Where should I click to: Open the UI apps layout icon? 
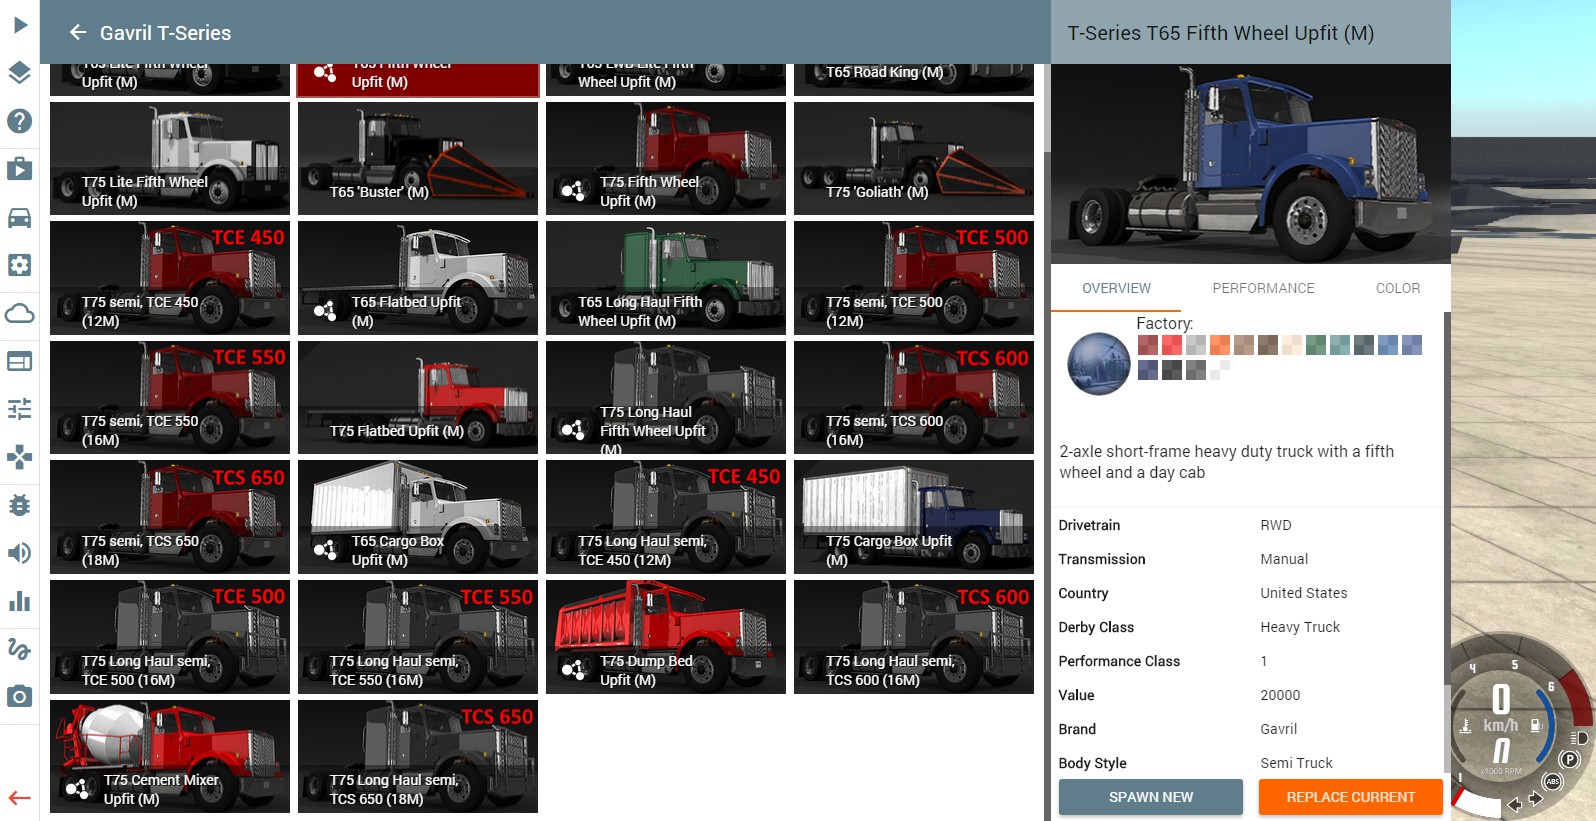point(19,361)
